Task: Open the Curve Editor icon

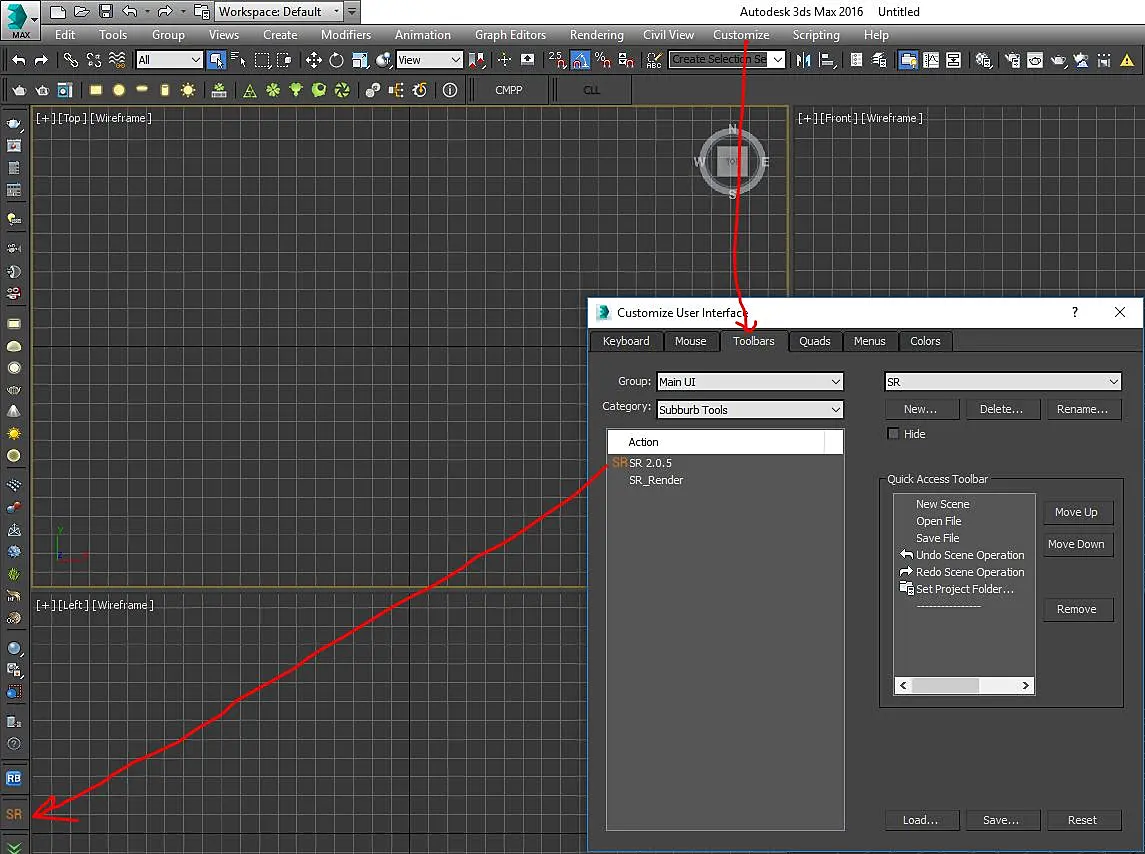Action: click(x=930, y=60)
